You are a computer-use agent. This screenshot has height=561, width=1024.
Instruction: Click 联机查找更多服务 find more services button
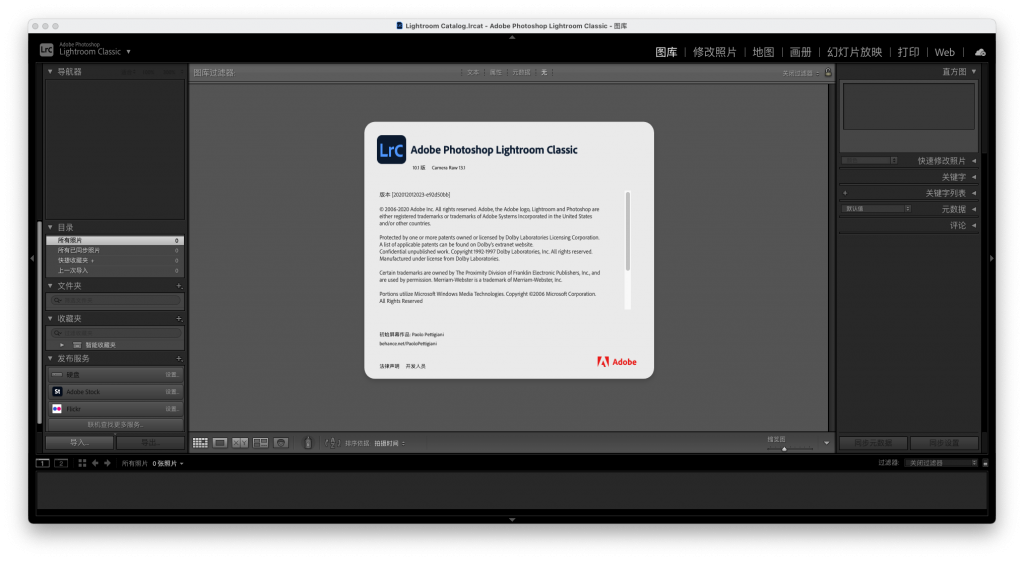click(115, 425)
